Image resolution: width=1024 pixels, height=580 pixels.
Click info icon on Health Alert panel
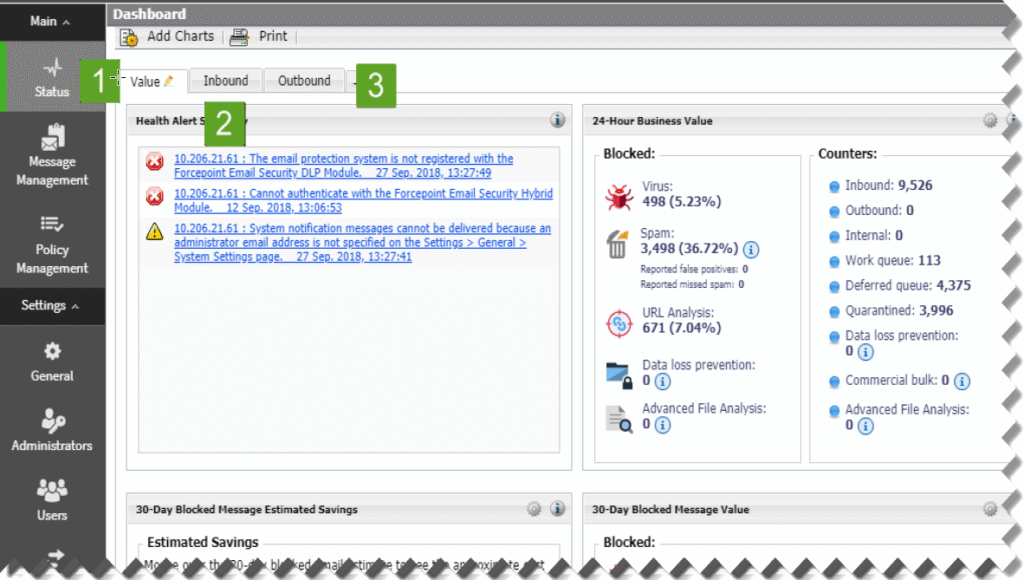(x=557, y=121)
